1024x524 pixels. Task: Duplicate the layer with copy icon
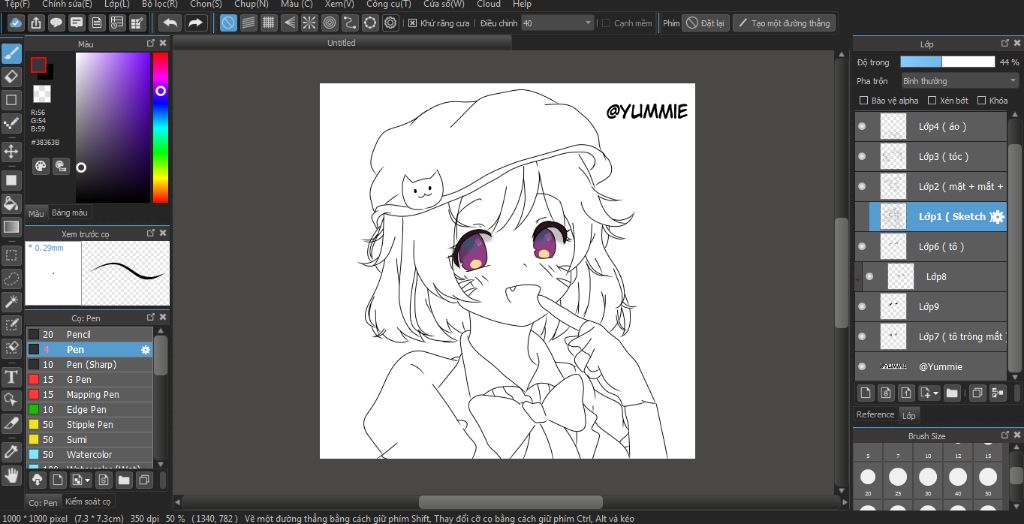click(x=977, y=393)
